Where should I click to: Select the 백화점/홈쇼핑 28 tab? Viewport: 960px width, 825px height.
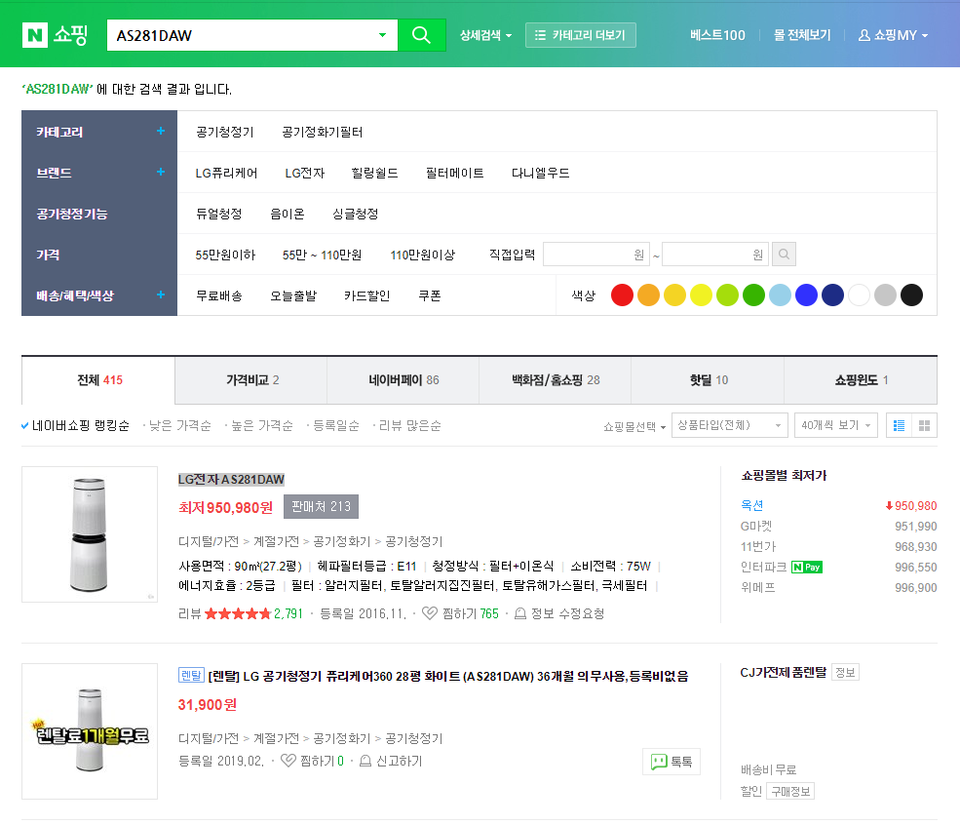pyautogui.click(x=555, y=380)
